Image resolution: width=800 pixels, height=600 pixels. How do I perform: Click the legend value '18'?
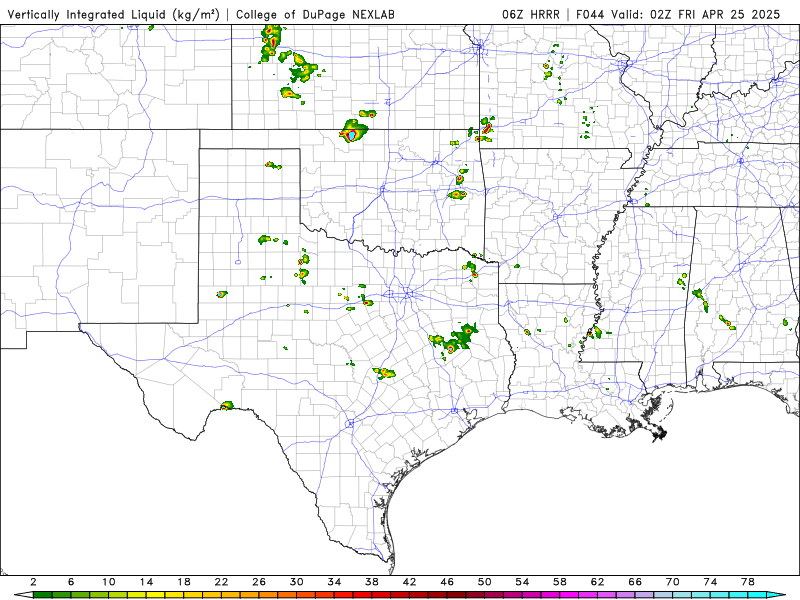coord(184,582)
